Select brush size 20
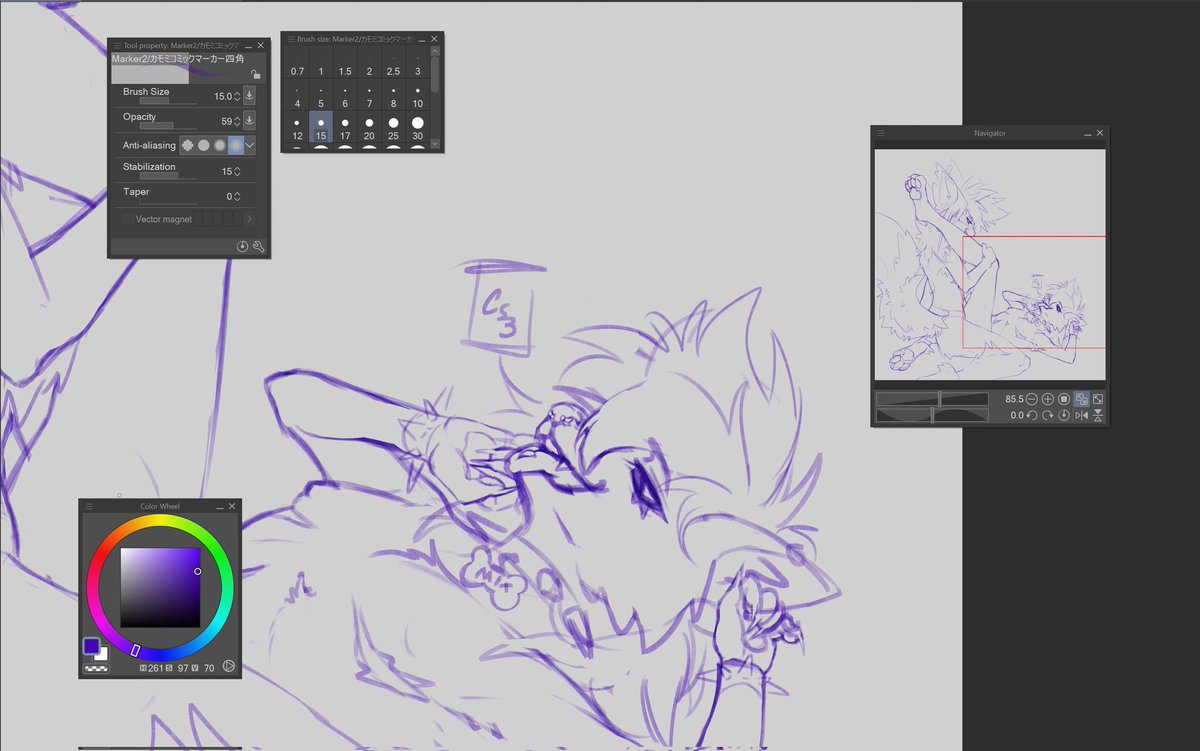 [369, 129]
